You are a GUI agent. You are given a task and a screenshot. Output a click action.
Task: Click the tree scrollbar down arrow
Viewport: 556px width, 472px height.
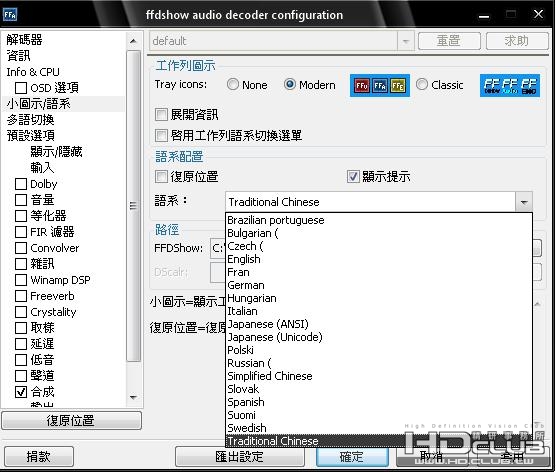point(133,398)
